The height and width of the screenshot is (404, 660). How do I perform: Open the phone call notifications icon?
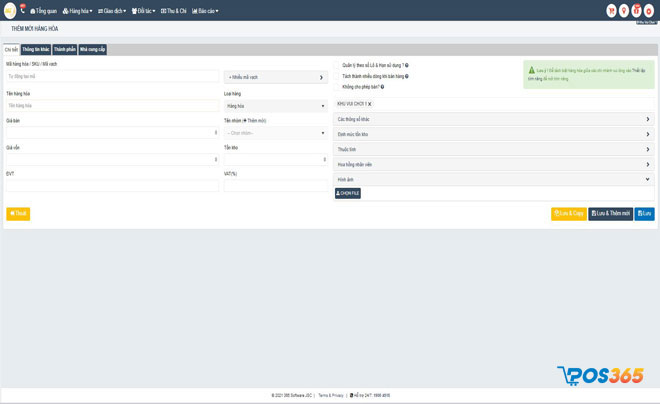22,9
